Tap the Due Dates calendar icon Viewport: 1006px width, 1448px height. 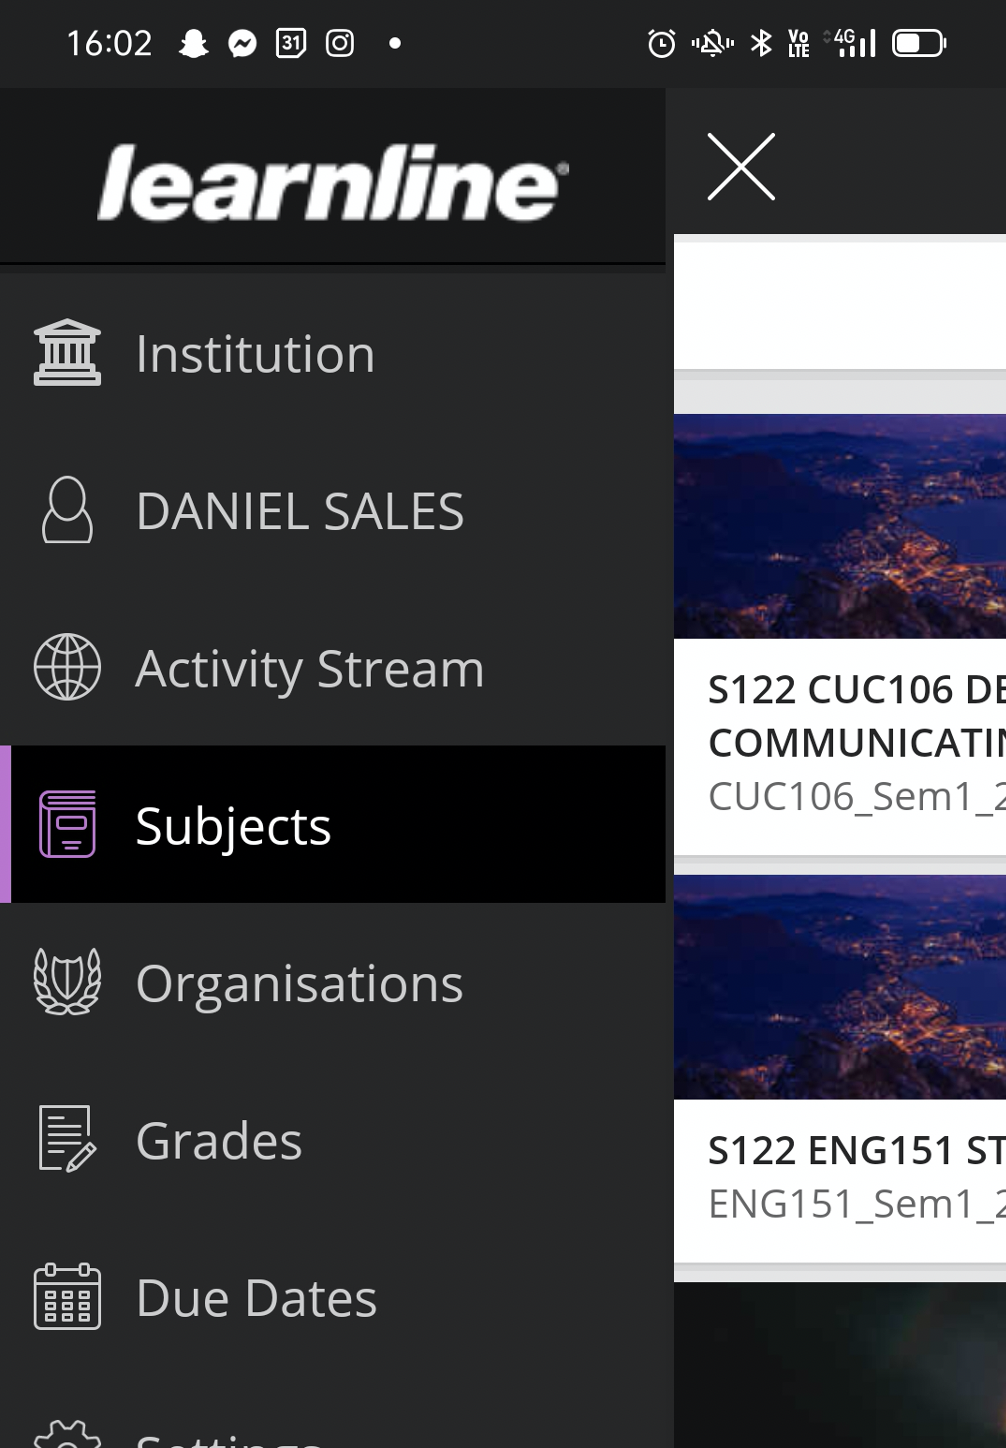click(67, 1297)
